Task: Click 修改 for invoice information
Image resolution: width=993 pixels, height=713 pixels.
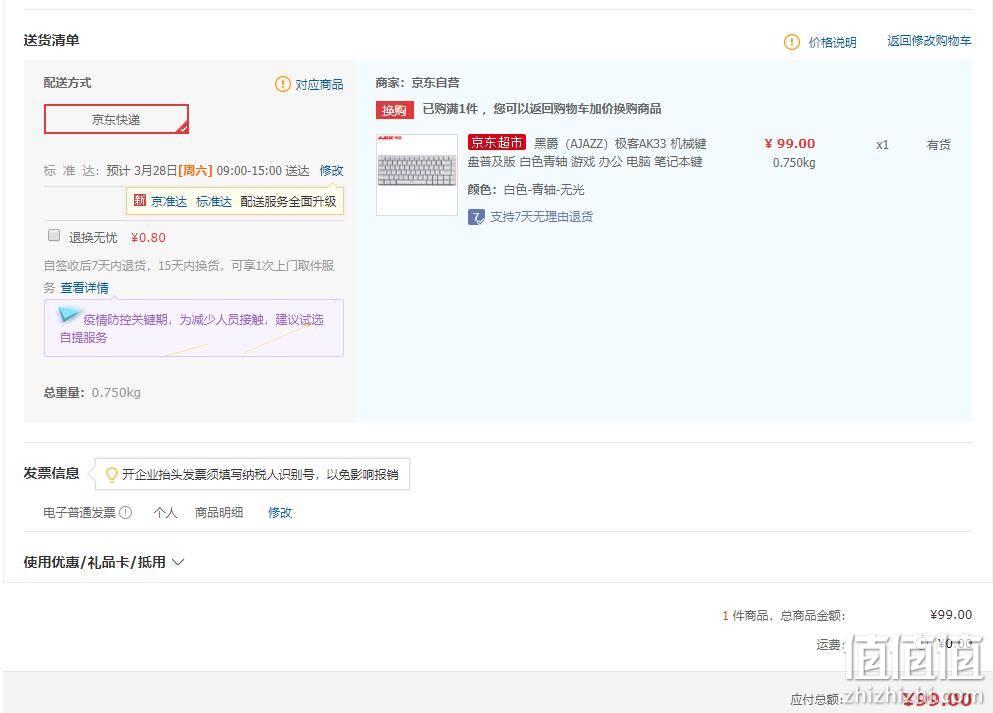Action: [x=280, y=512]
